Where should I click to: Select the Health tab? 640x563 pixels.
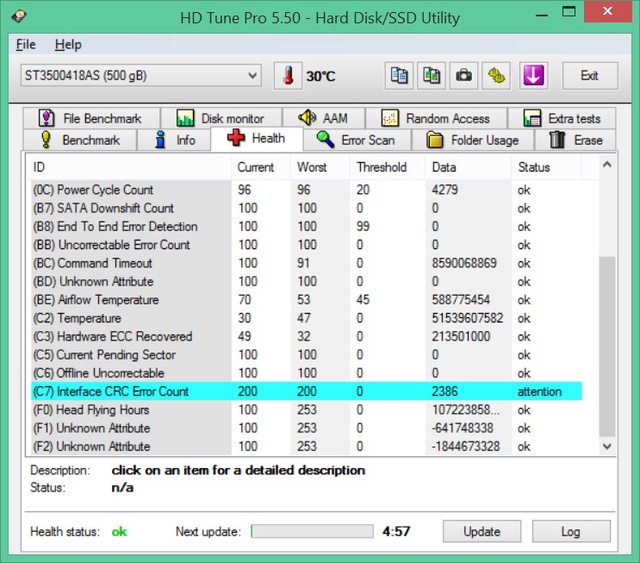pos(257,138)
